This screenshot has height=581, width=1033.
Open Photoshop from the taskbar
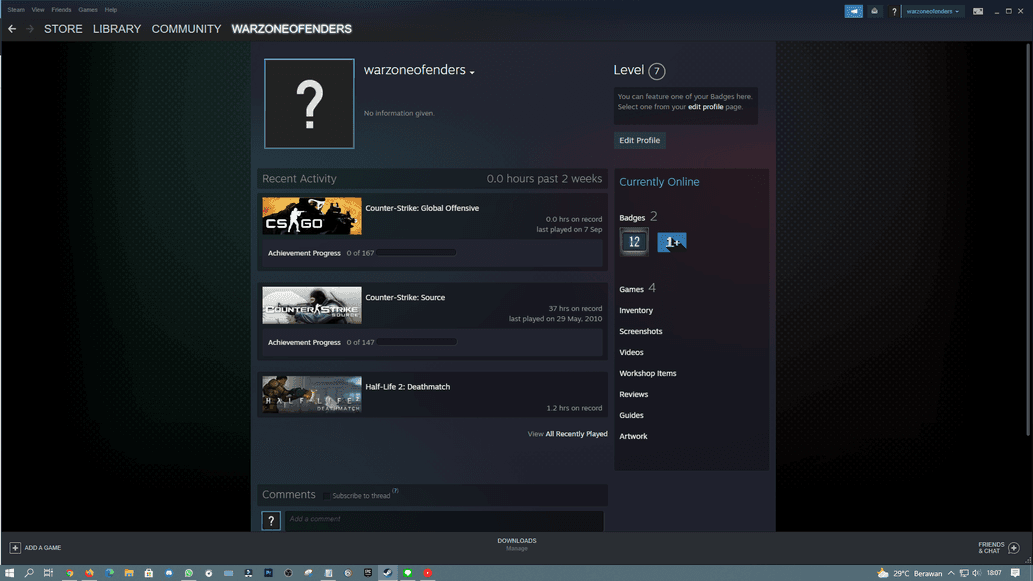(x=268, y=573)
